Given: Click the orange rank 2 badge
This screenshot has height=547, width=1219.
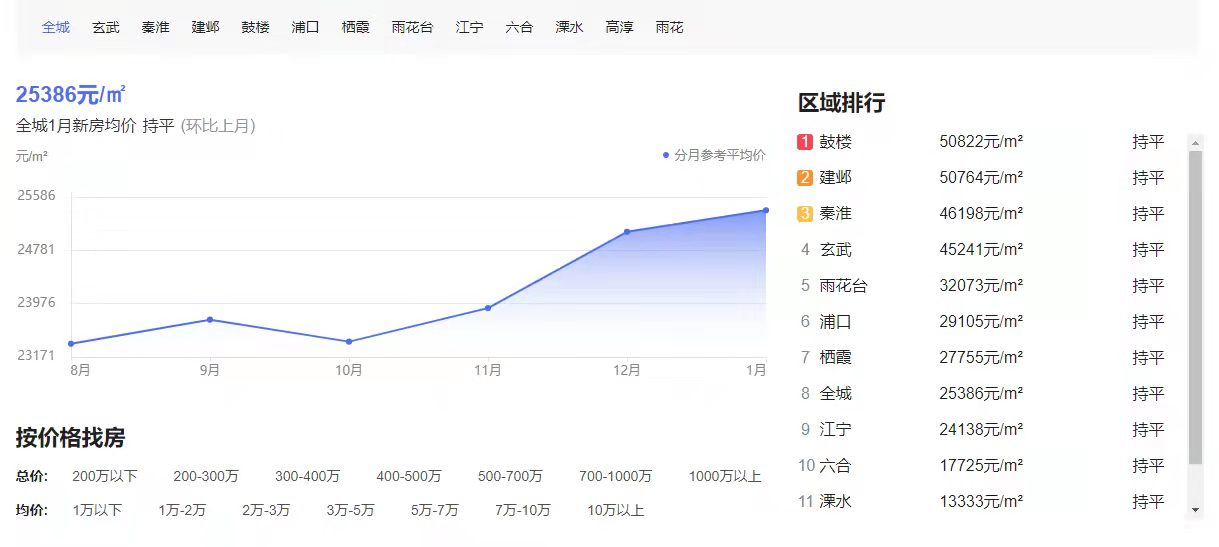Looking at the screenshot, I should coord(805,178).
